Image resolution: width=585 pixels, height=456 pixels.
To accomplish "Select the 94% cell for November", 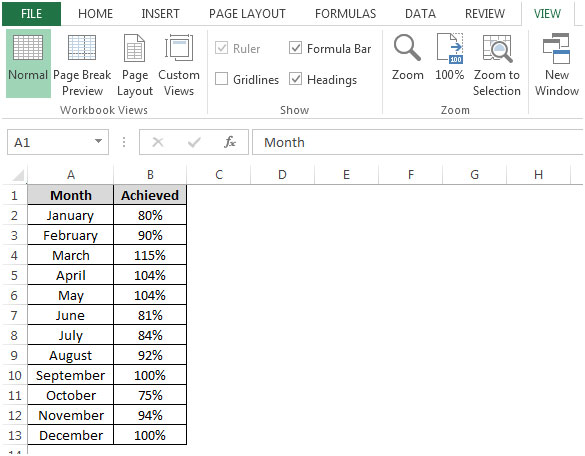I will point(150,415).
